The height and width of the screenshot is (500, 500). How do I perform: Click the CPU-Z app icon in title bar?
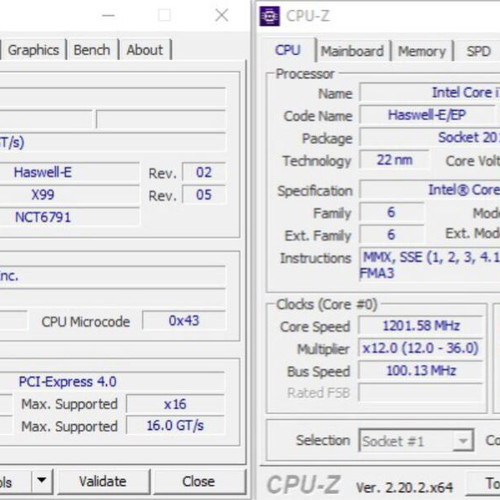click(269, 16)
